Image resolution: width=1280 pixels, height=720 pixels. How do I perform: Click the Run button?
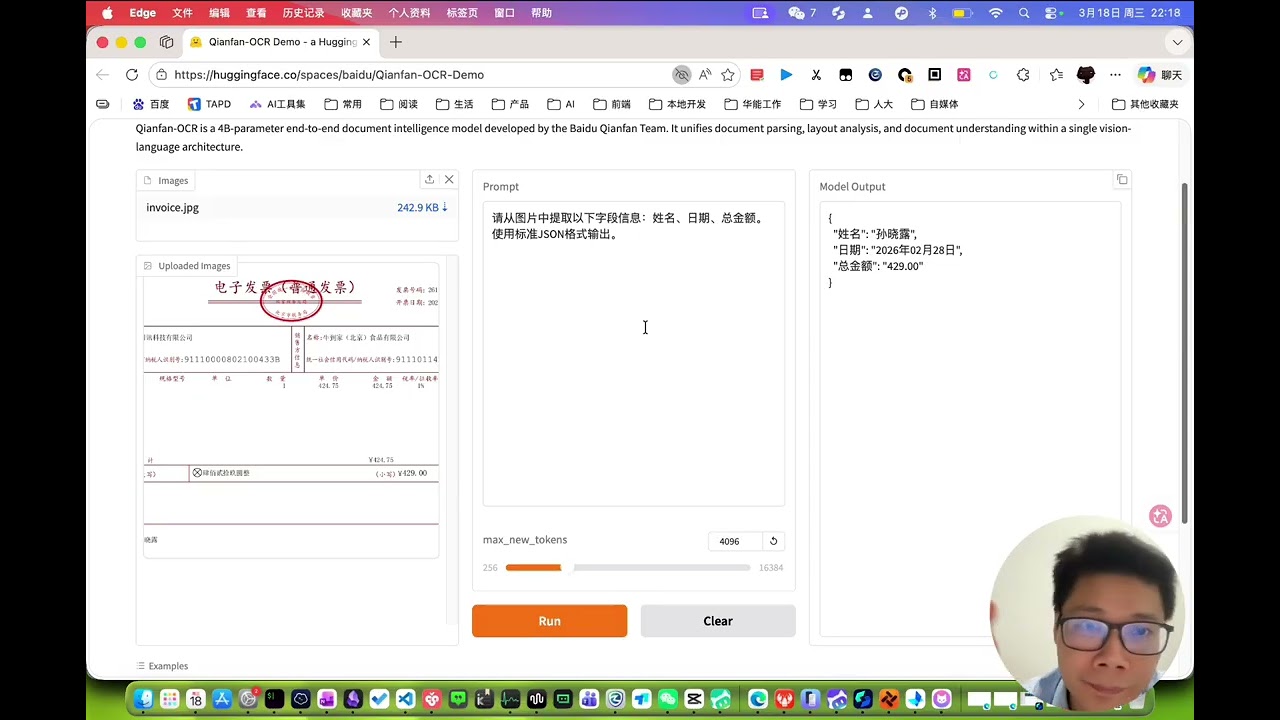pyautogui.click(x=549, y=621)
